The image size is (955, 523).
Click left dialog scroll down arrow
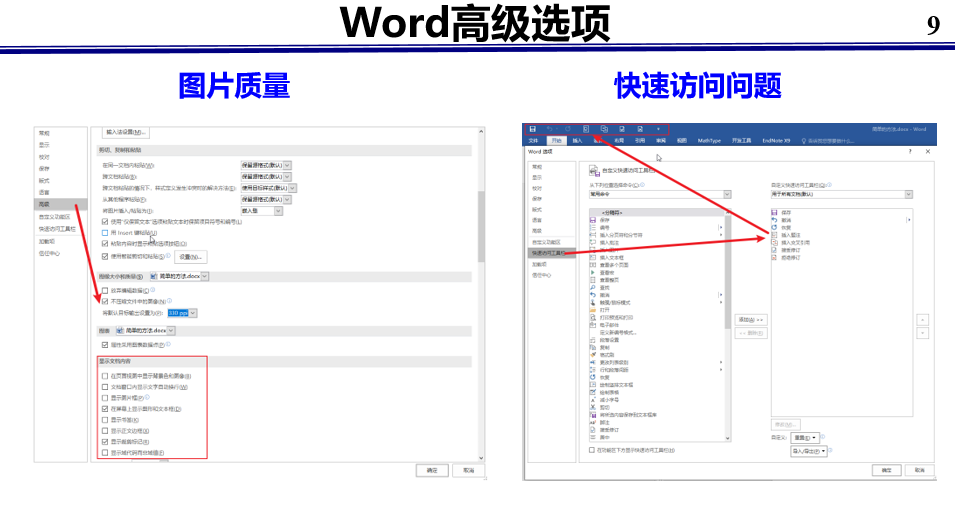pos(481,458)
